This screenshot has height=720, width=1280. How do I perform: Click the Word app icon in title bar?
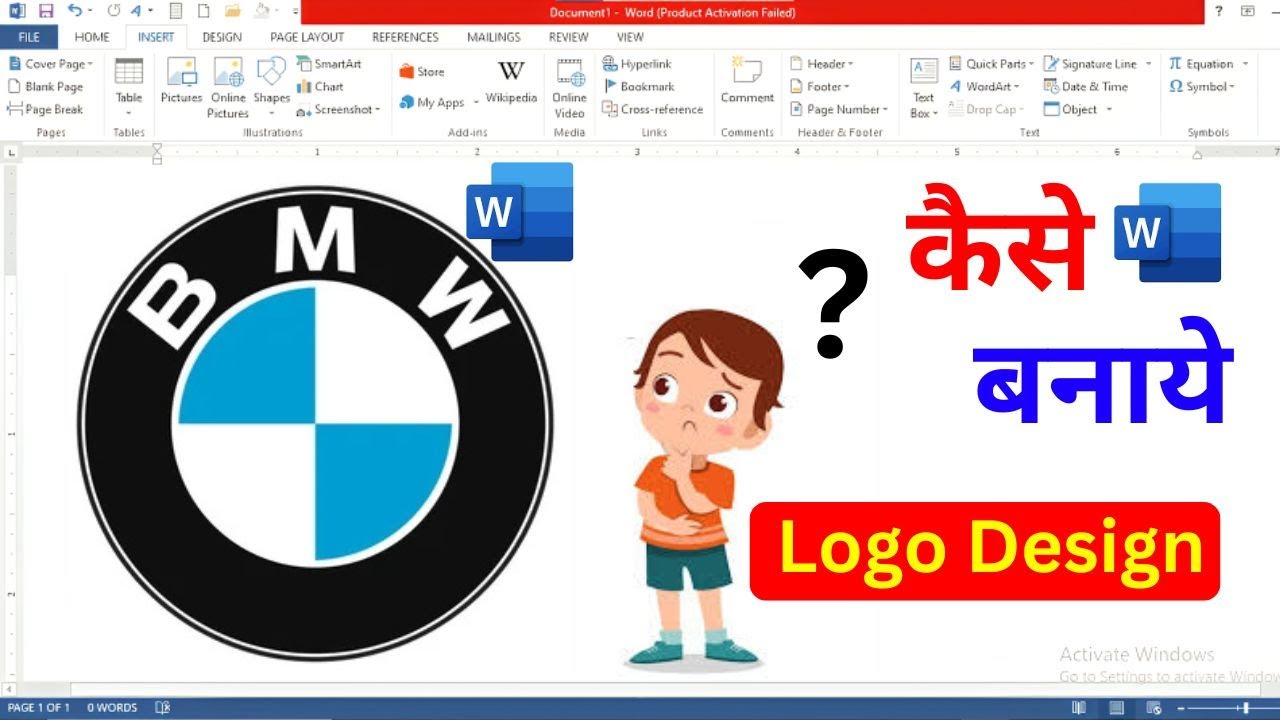[x=17, y=11]
